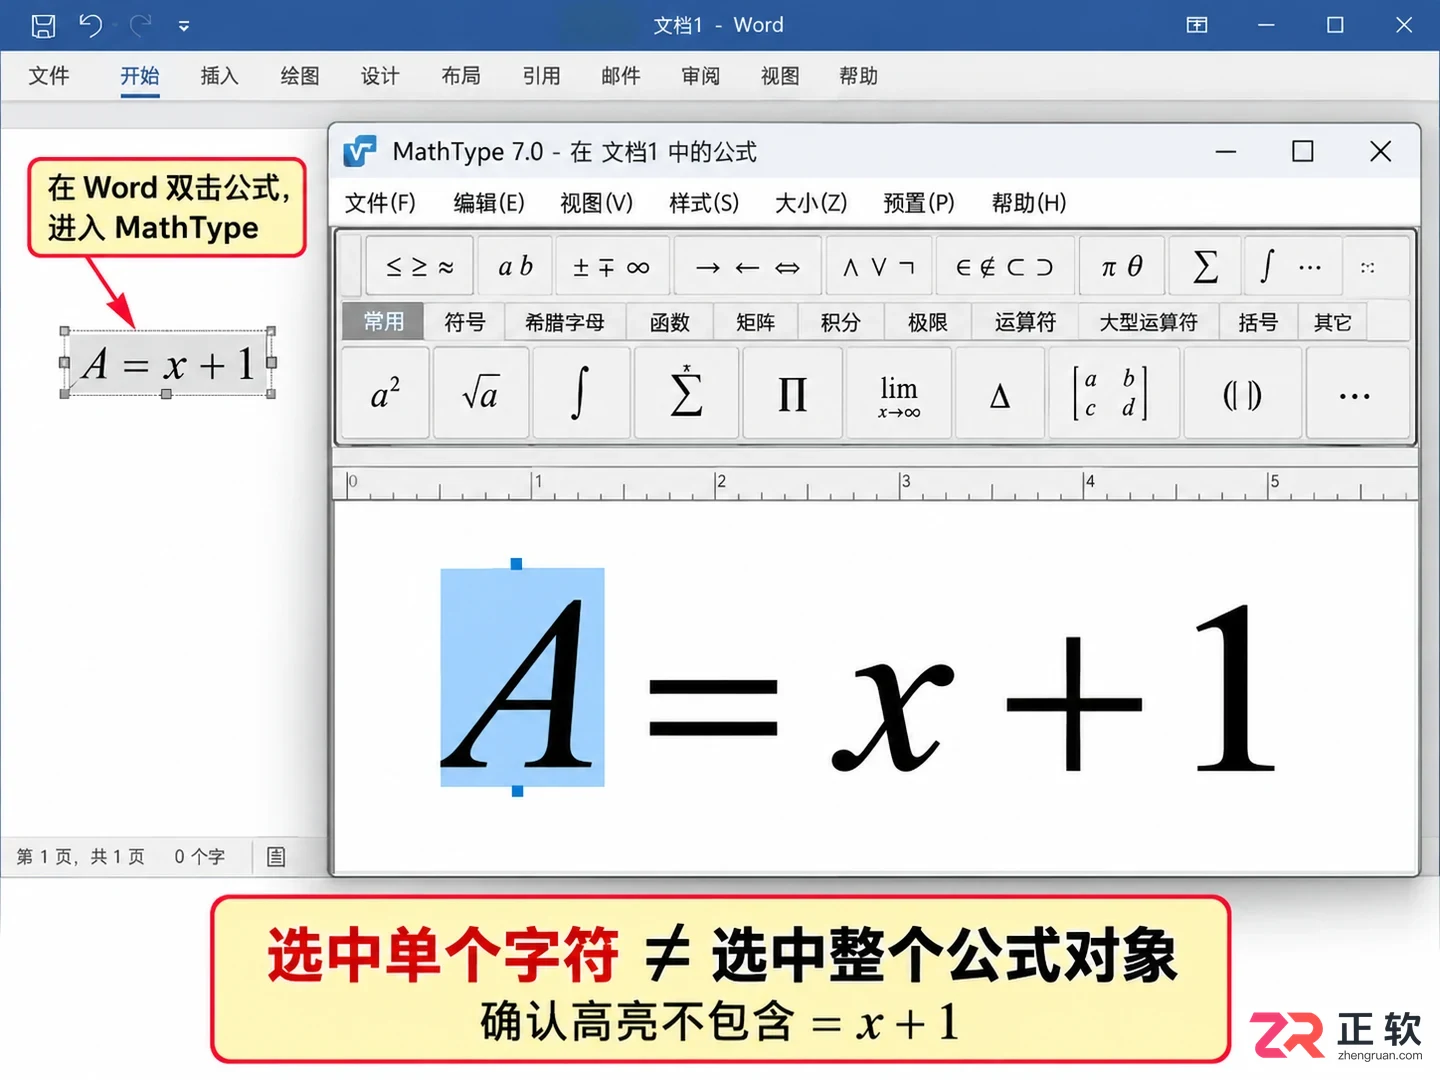Select the 运算符 category tab

[x=1025, y=322]
